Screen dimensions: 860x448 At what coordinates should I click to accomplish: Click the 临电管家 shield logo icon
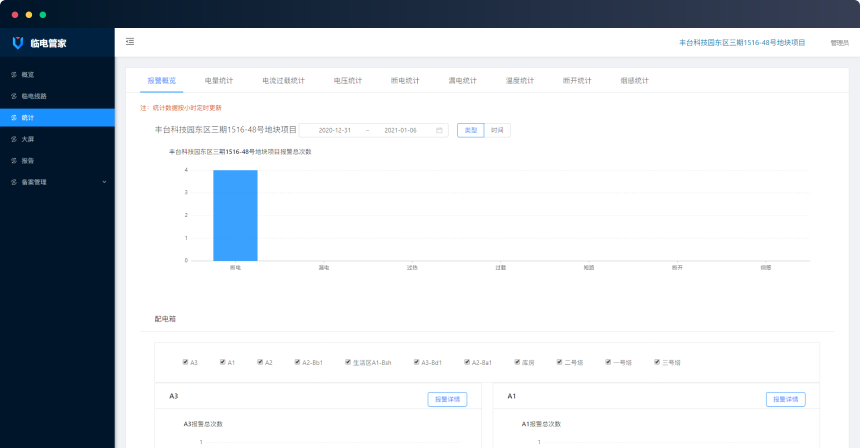[x=18, y=43]
